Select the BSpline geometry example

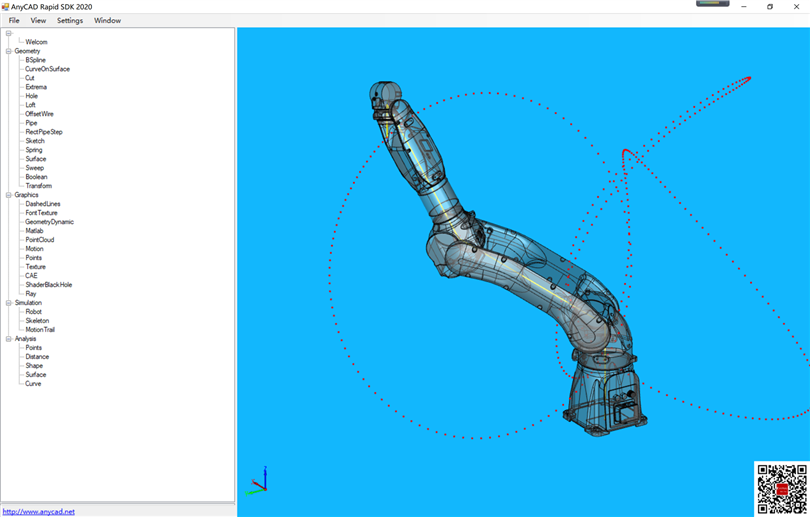(35, 60)
